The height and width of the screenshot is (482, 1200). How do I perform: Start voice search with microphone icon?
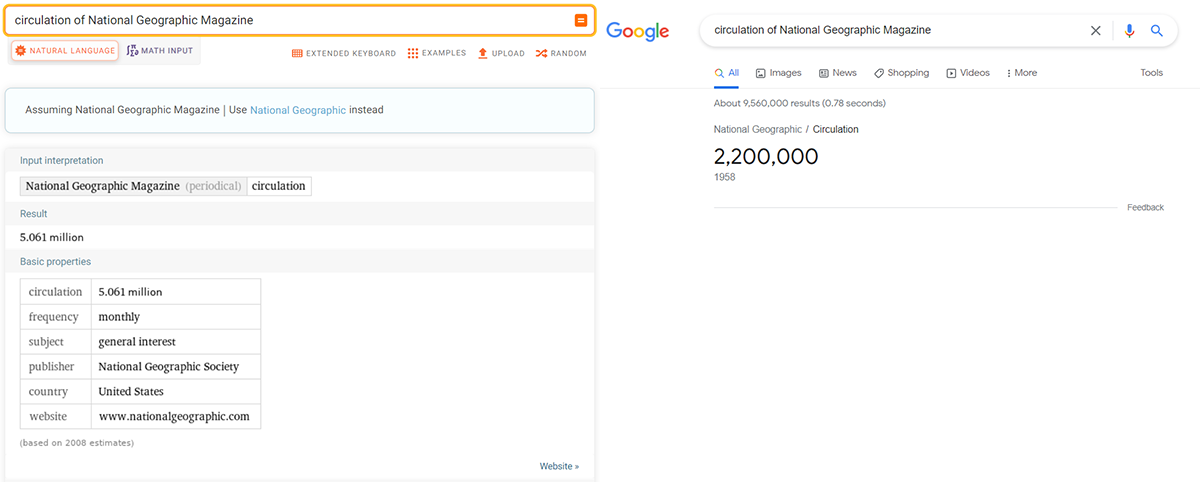click(1129, 31)
